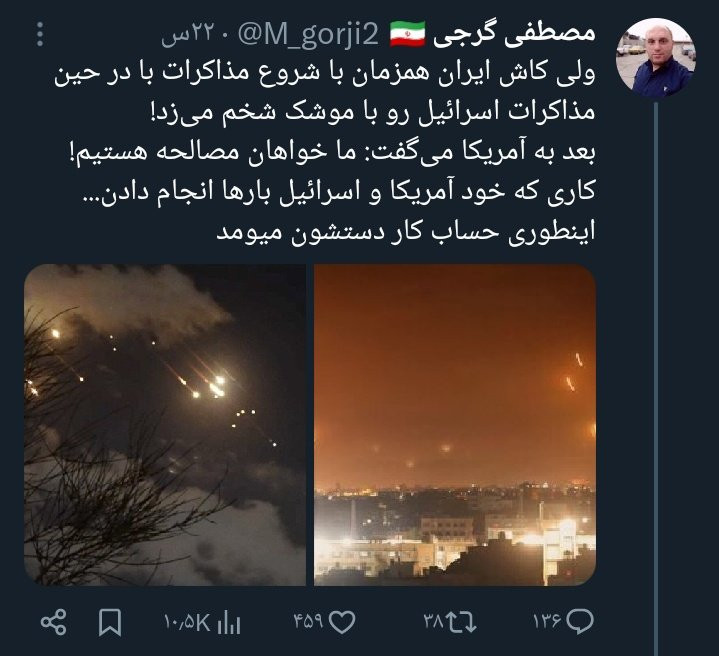Tap the ۱۳۶ reply count
This screenshot has height=656, width=719.
pos(547,622)
